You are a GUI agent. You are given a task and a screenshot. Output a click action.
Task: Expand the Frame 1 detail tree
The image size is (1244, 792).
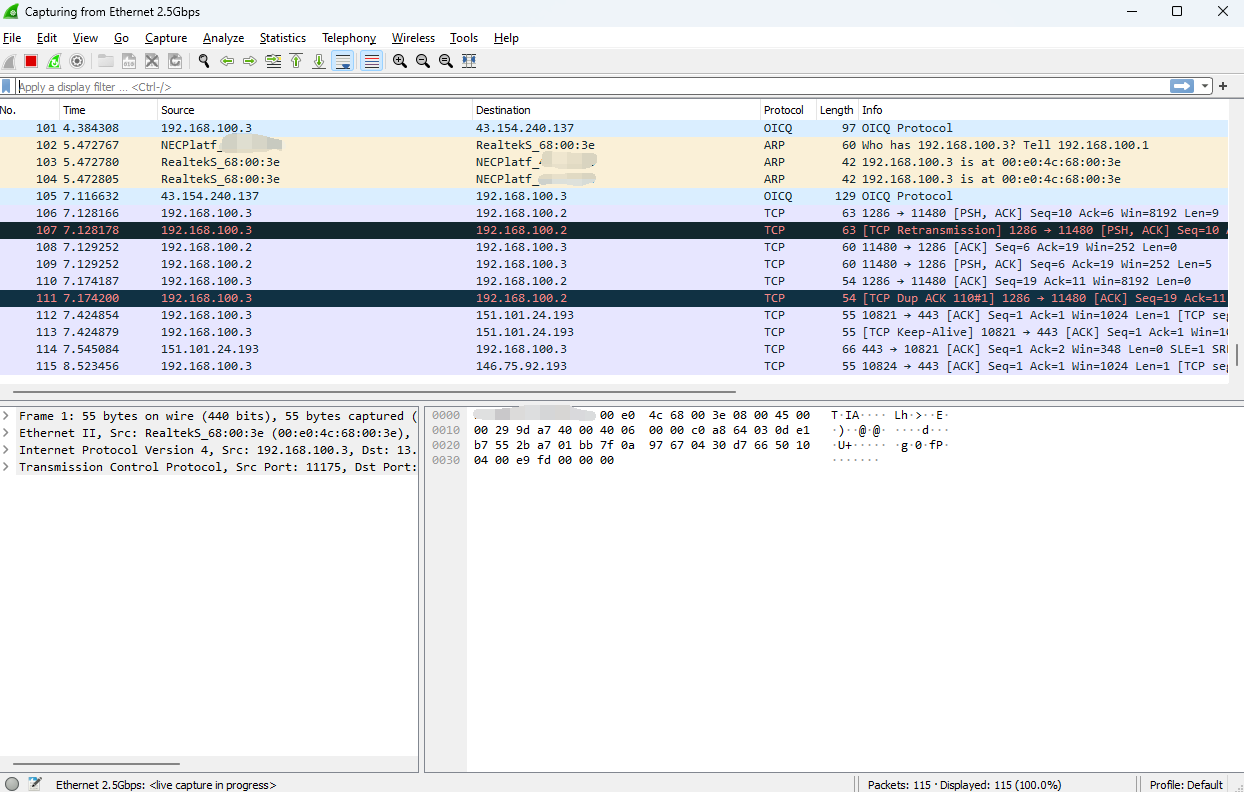click(x=6, y=416)
